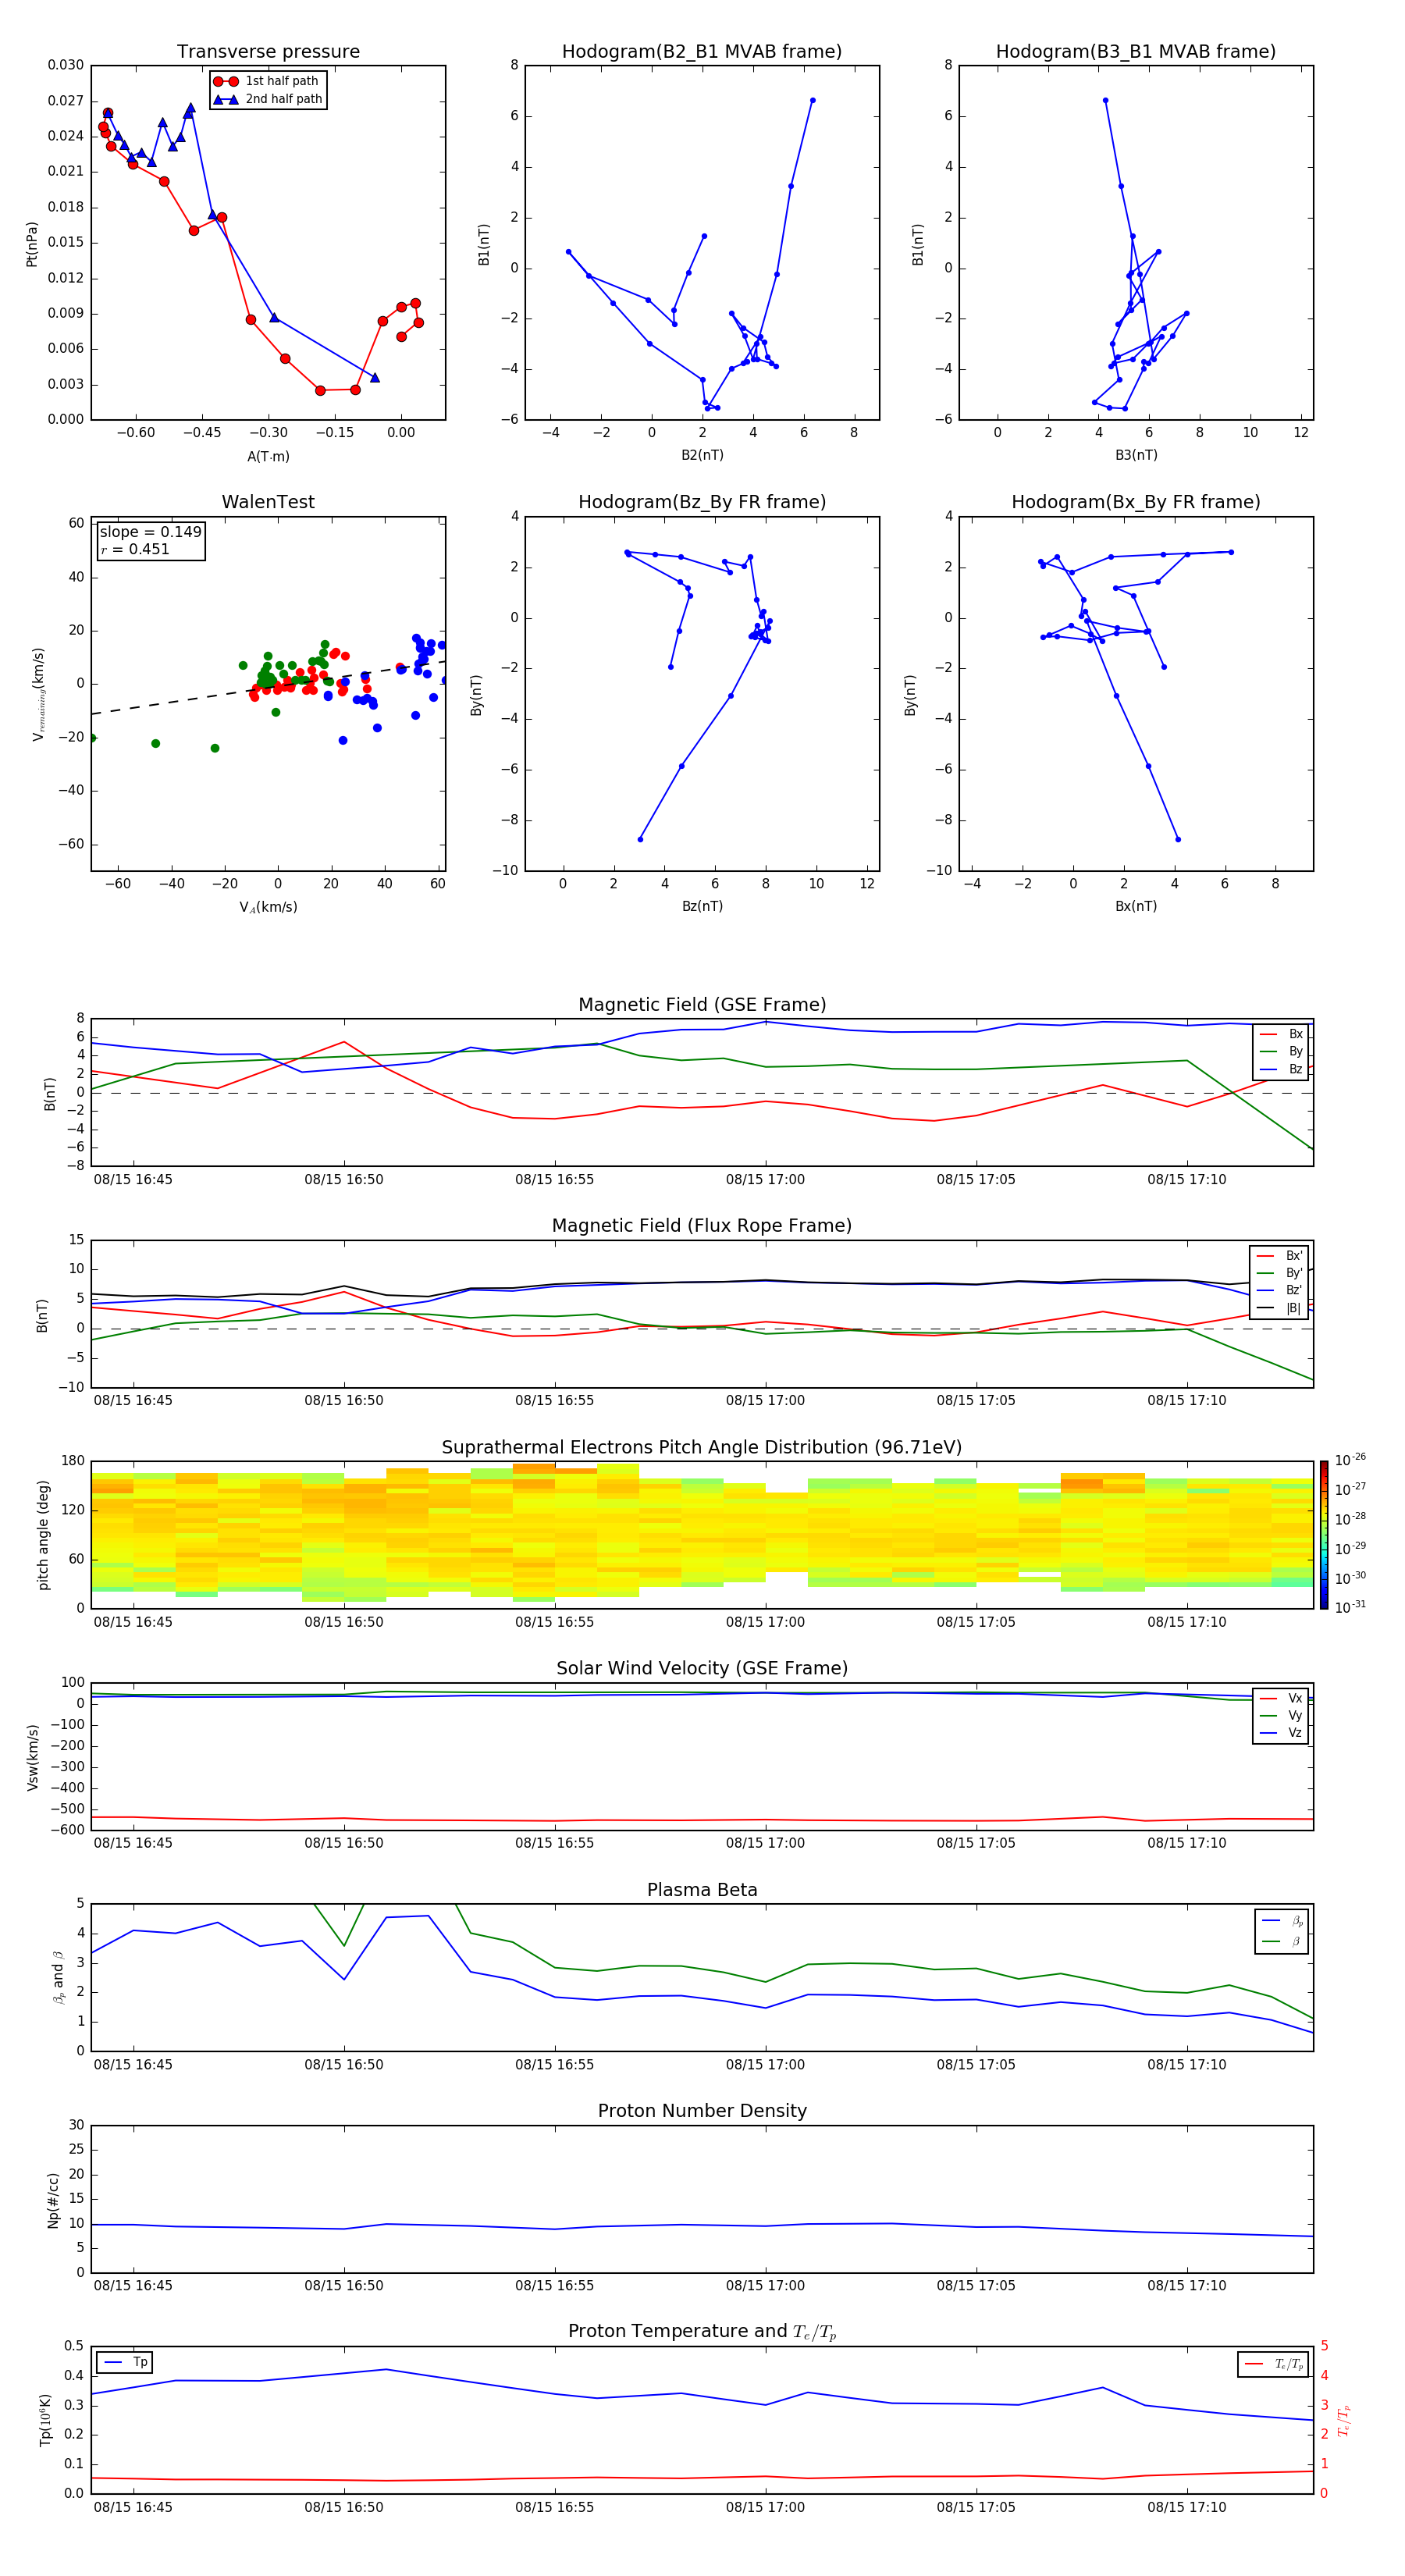1405x2576 pixels.
Task: Select the "r = 0.451" annotation text
Action: pos(135,549)
